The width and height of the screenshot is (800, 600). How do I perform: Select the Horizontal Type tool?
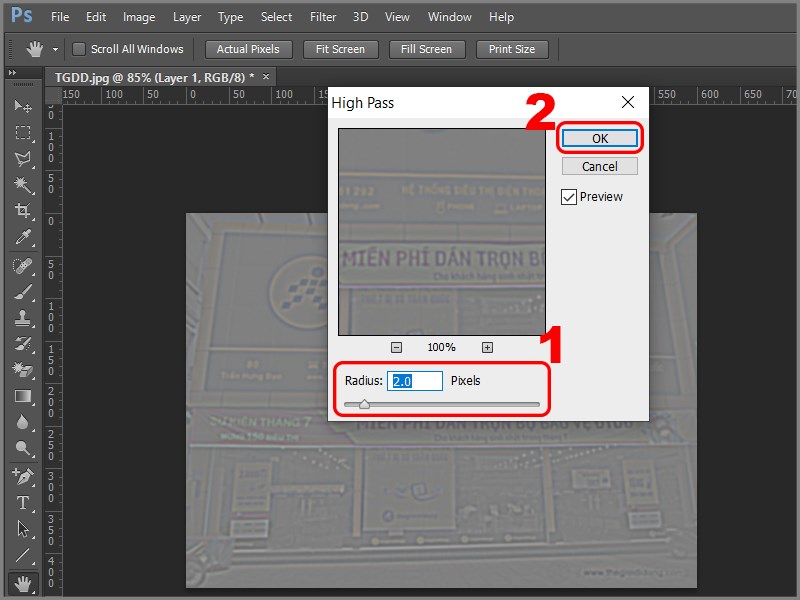(x=22, y=502)
